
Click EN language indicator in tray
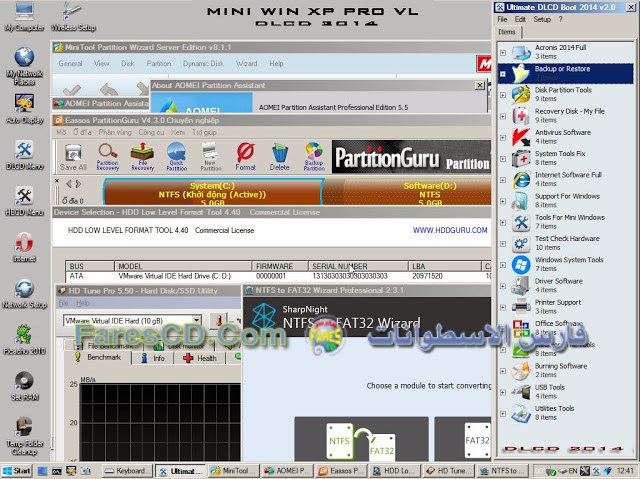[573, 471]
